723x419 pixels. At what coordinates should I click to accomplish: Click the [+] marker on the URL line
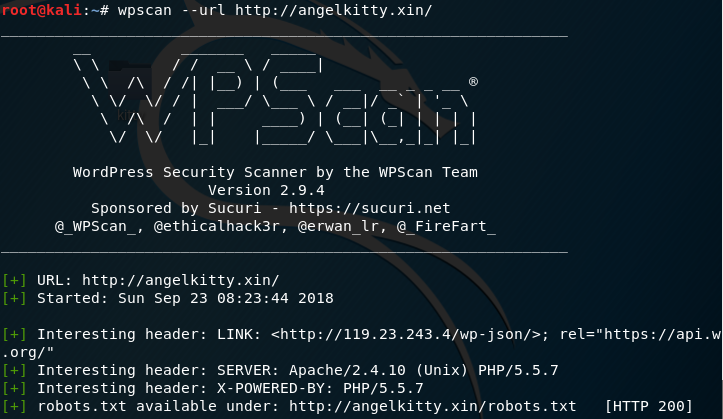coord(15,280)
